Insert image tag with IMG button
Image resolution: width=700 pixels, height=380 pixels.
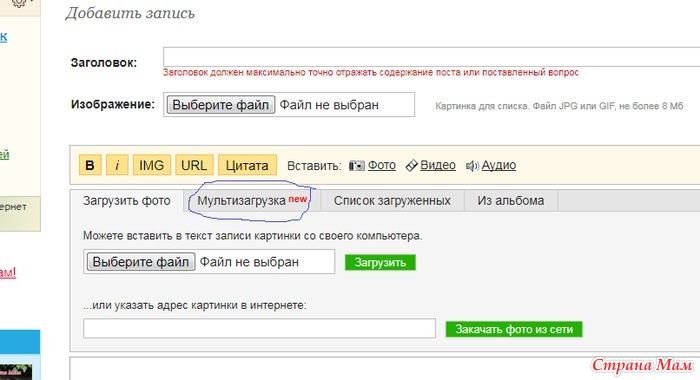tap(151, 165)
